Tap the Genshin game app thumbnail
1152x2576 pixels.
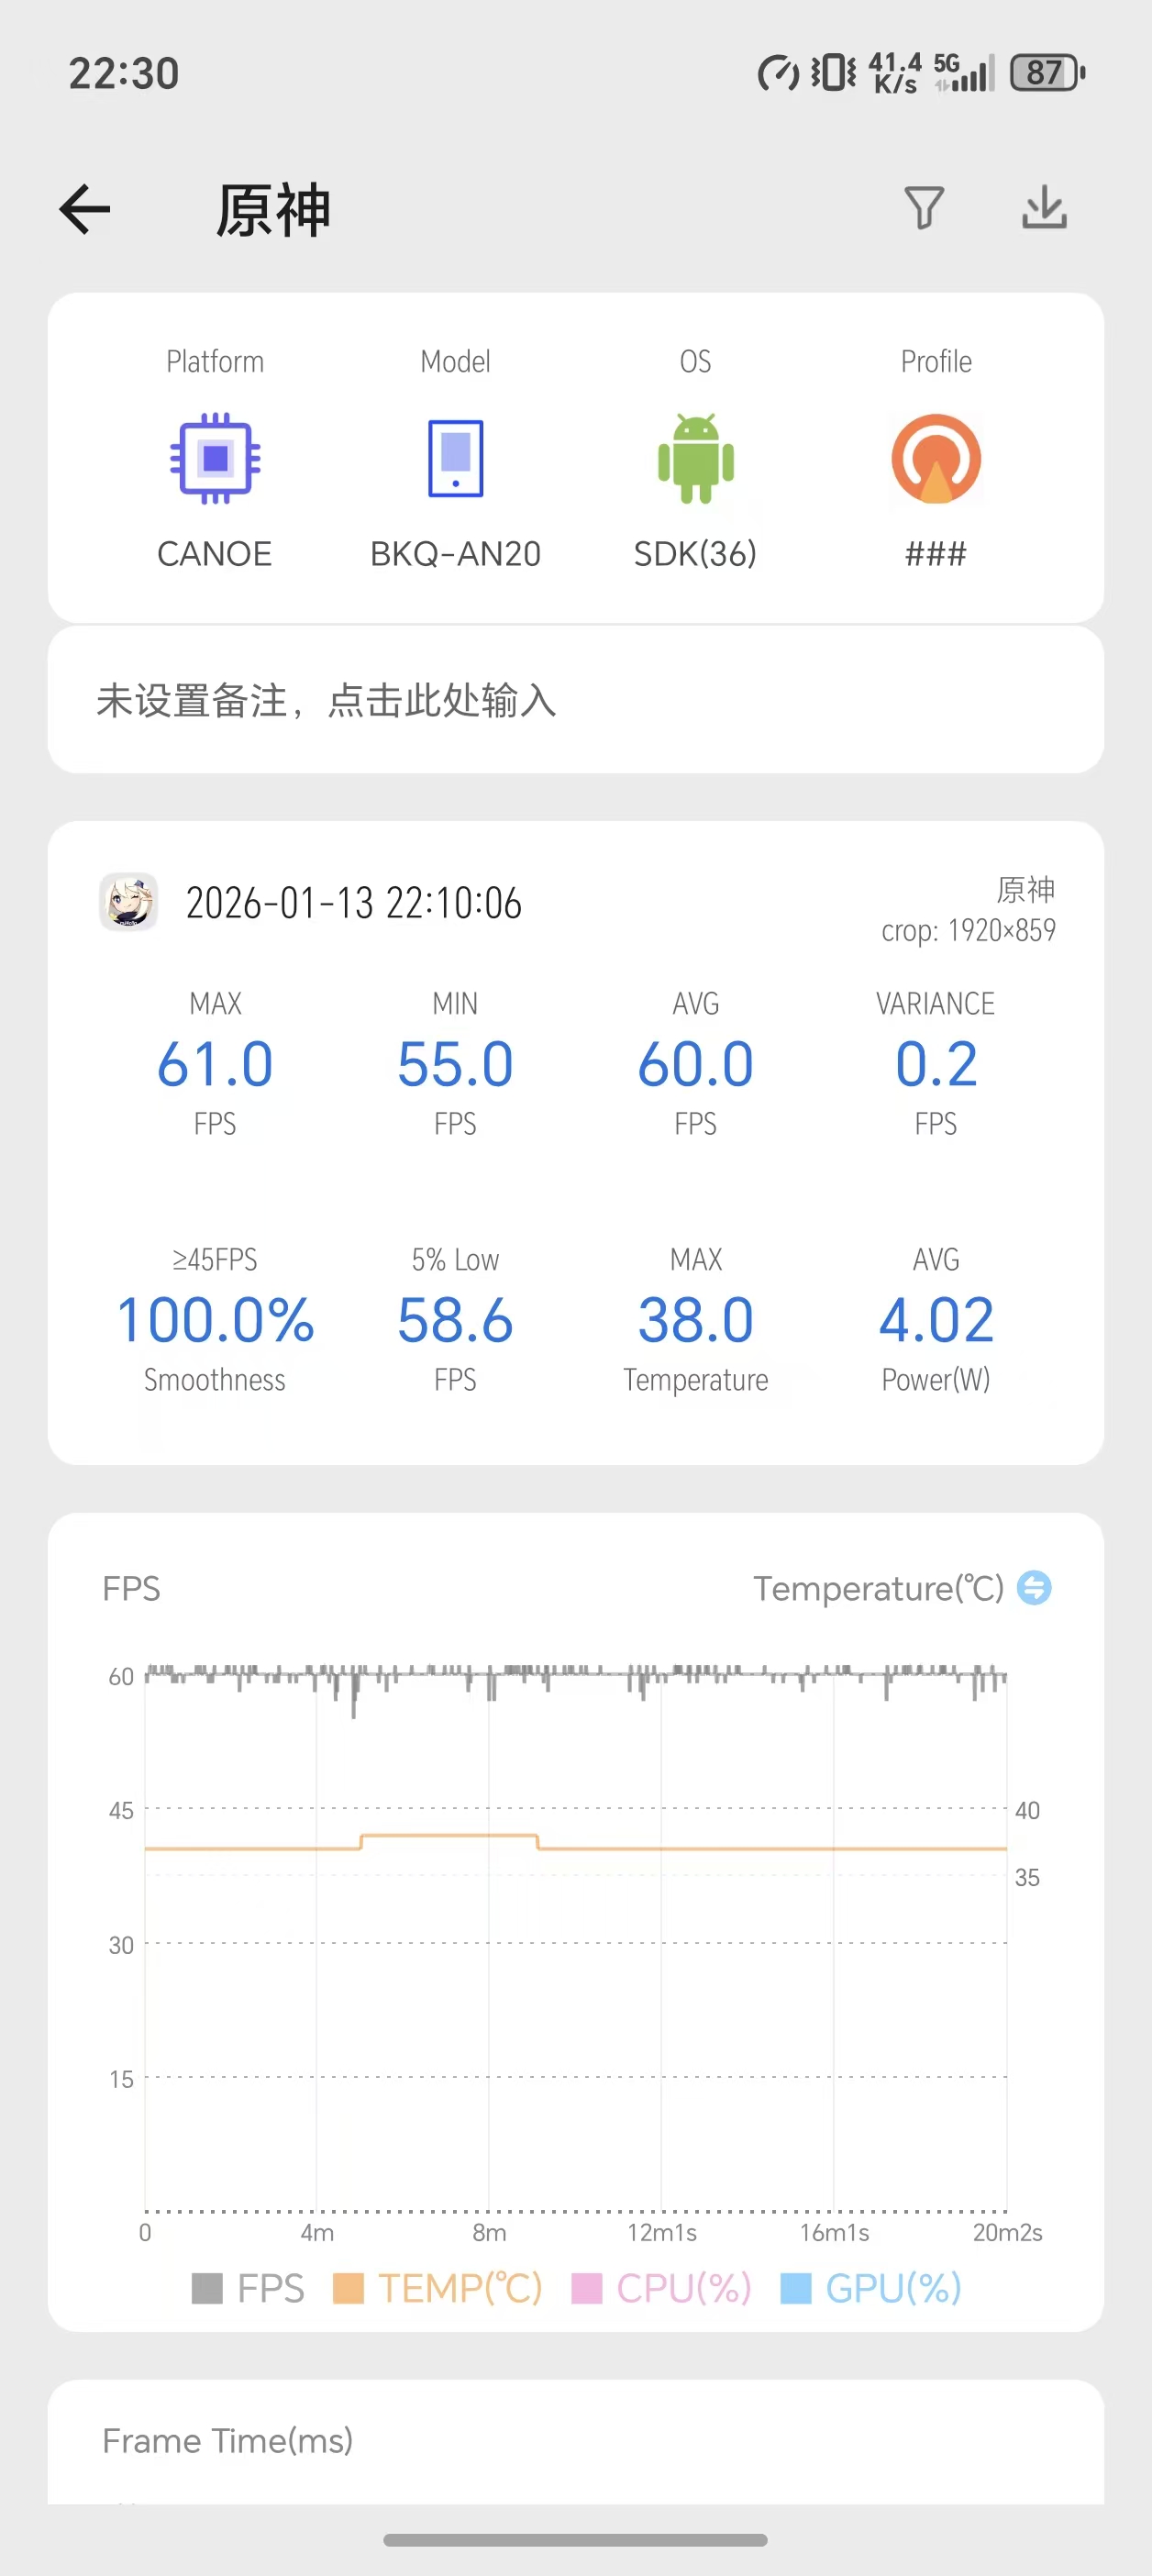tap(129, 901)
